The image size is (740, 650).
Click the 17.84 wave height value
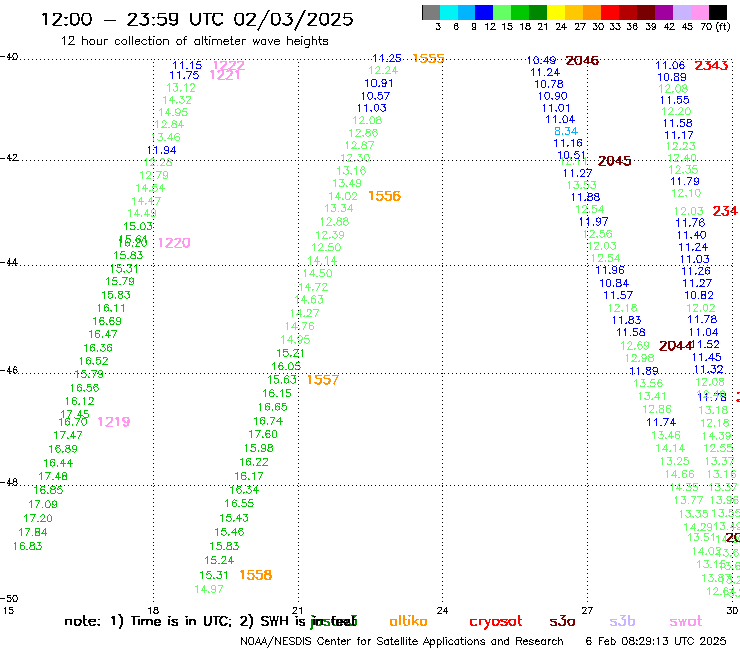[33, 532]
